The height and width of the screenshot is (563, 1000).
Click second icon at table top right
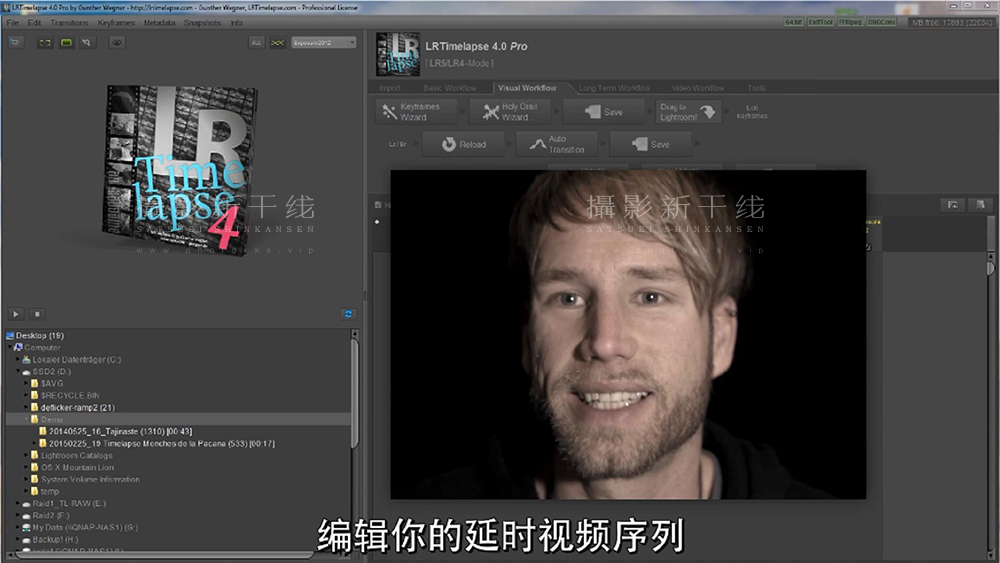[x=980, y=205]
